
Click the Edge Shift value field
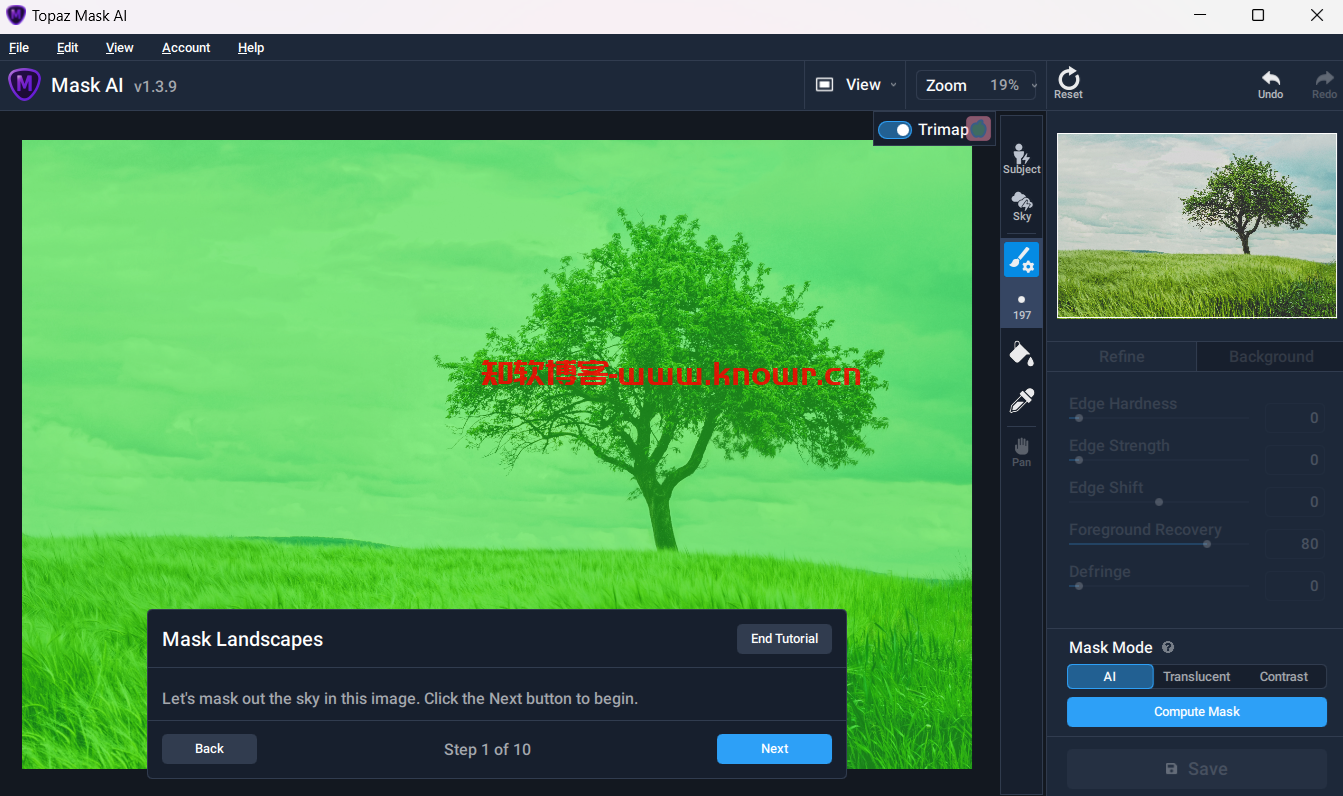[x=1297, y=502]
